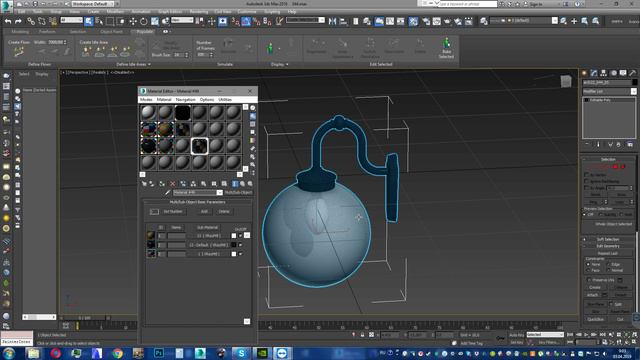Click the black color swatch of second sub-material
The height and width of the screenshot is (360, 640).
pyautogui.click(x=234, y=245)
